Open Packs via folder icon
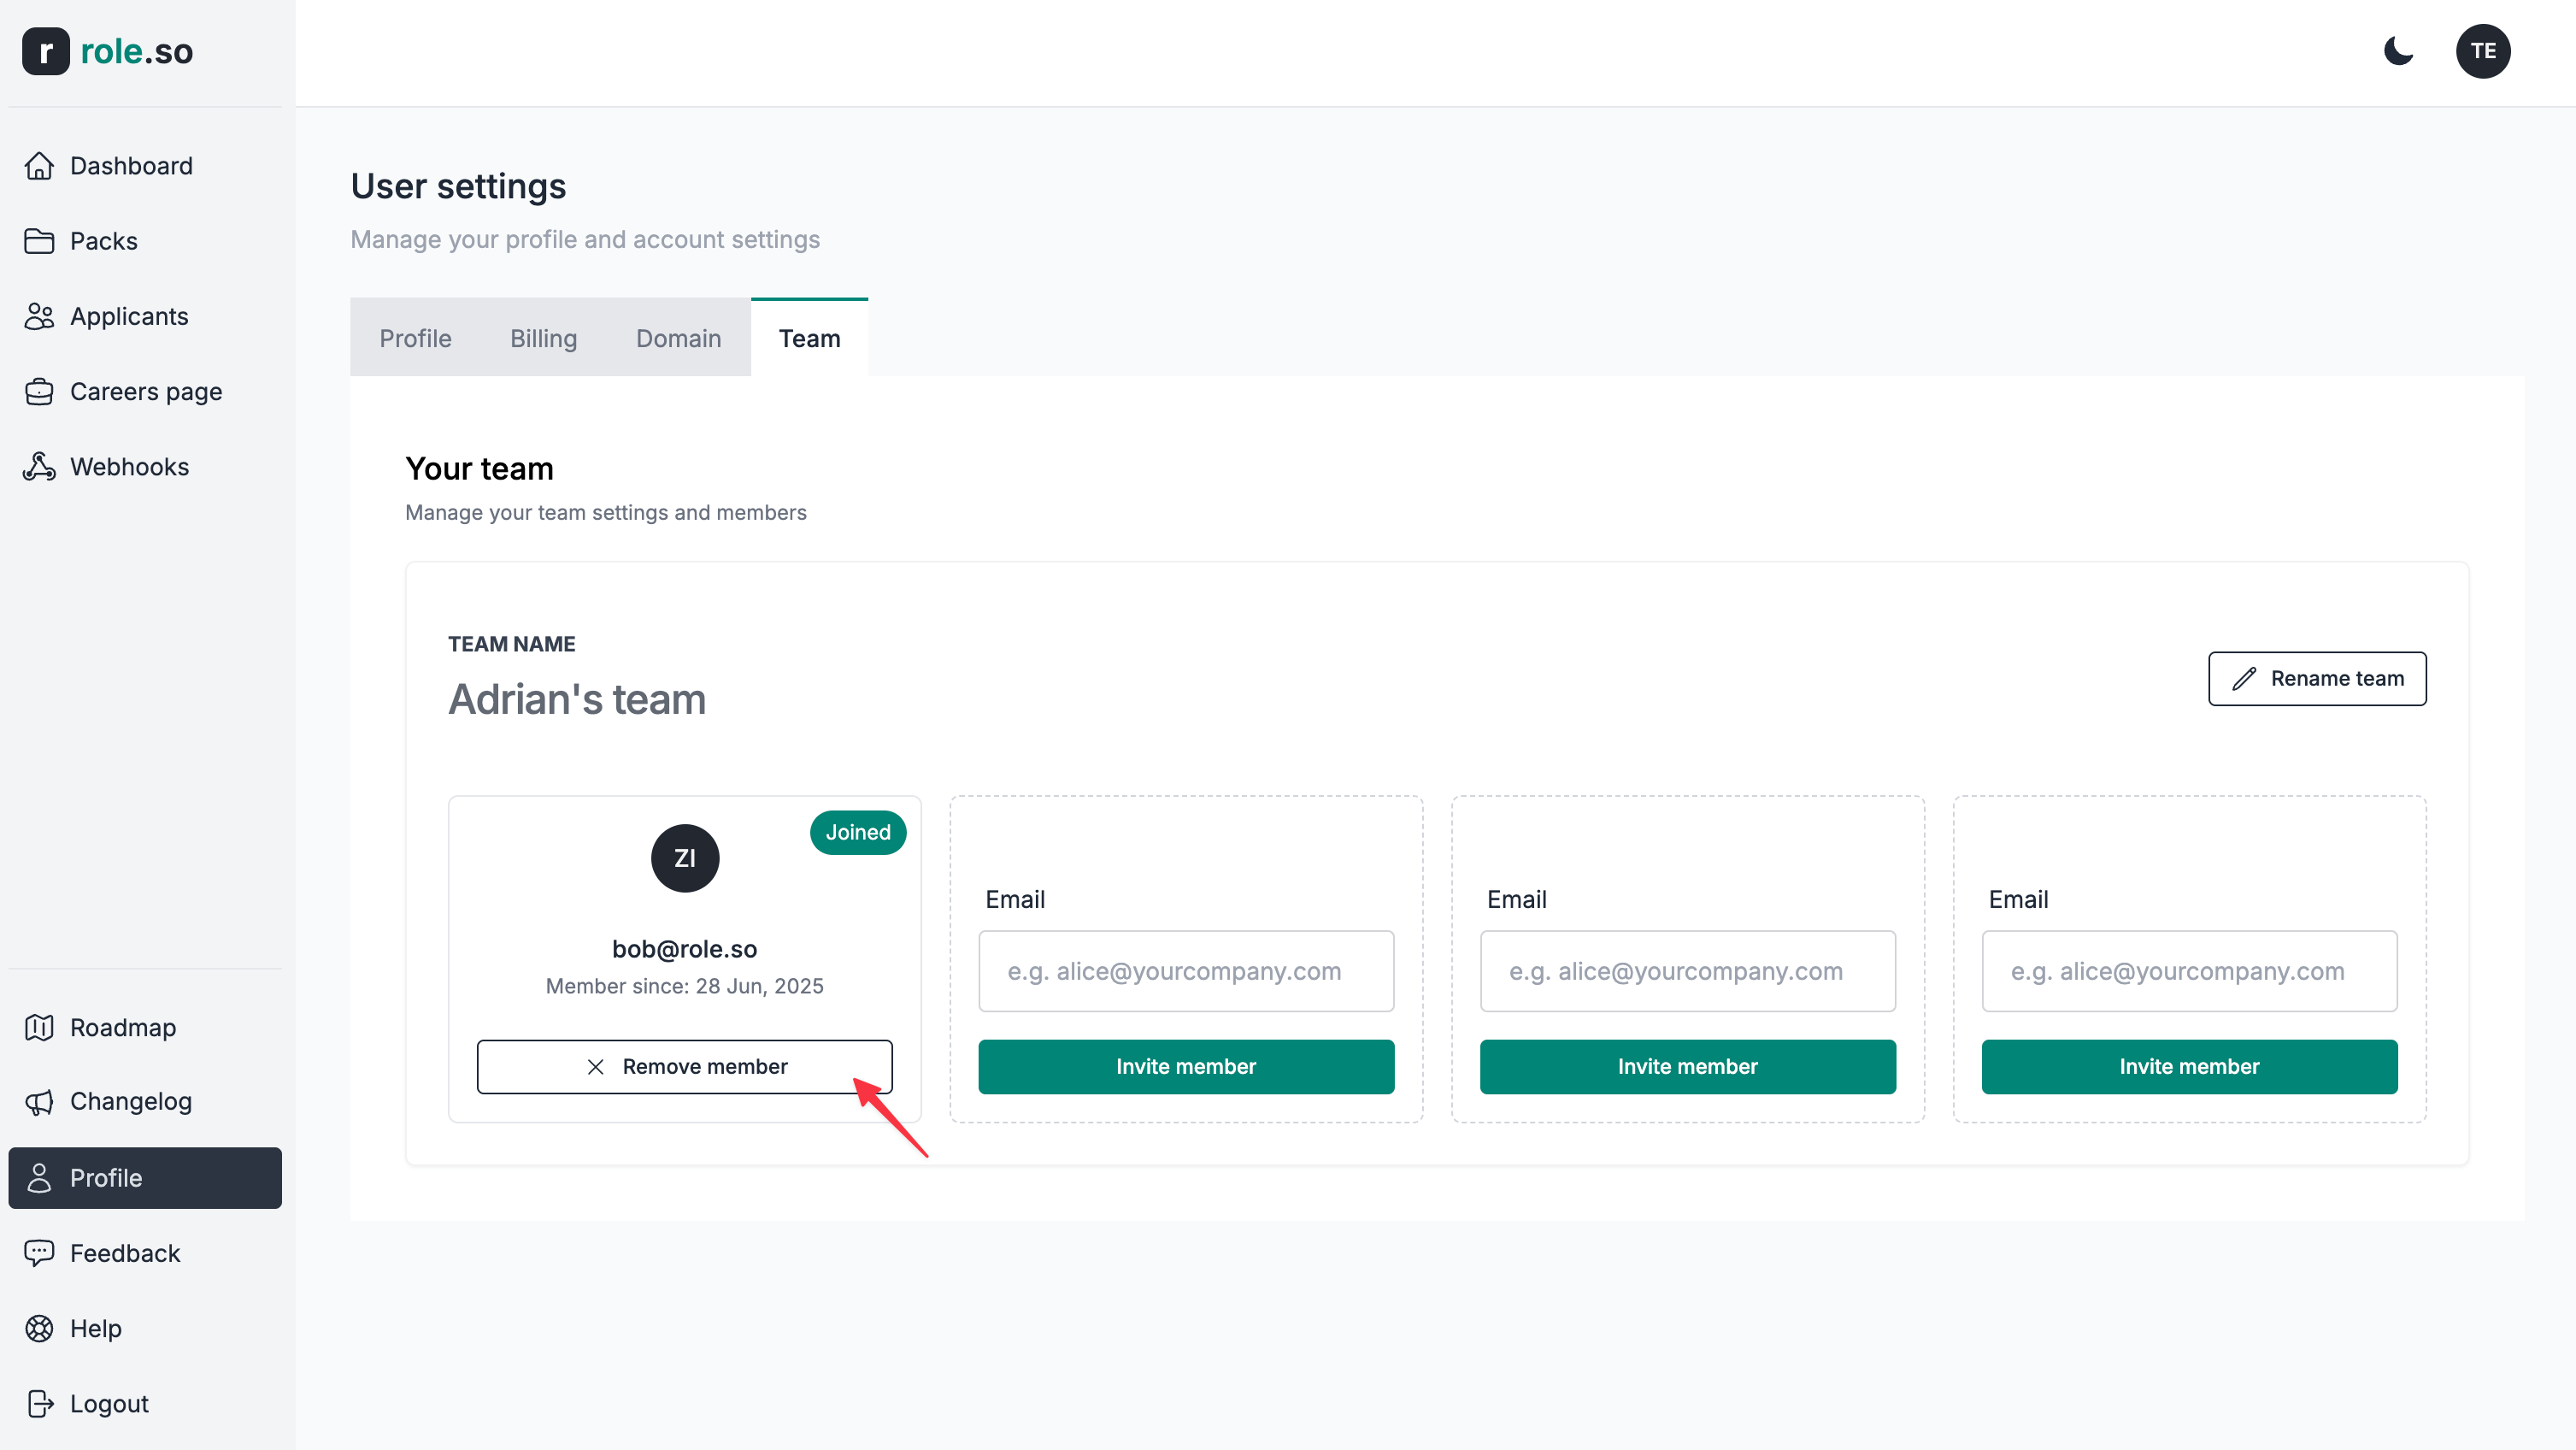The image size is (2576, 1450). 39,241
